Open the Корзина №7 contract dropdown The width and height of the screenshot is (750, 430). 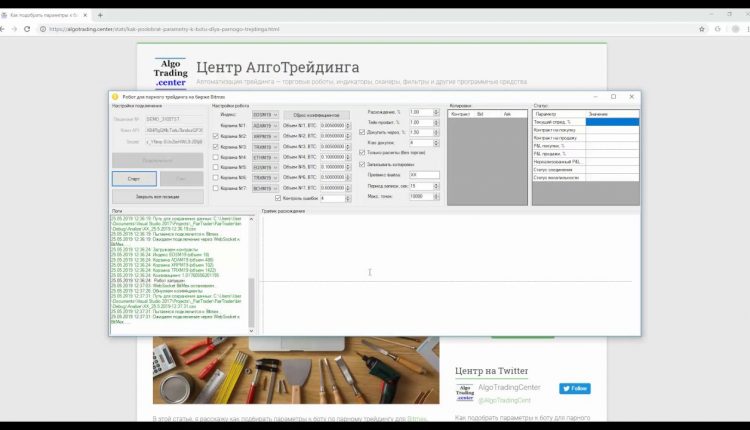click(265, 188)
